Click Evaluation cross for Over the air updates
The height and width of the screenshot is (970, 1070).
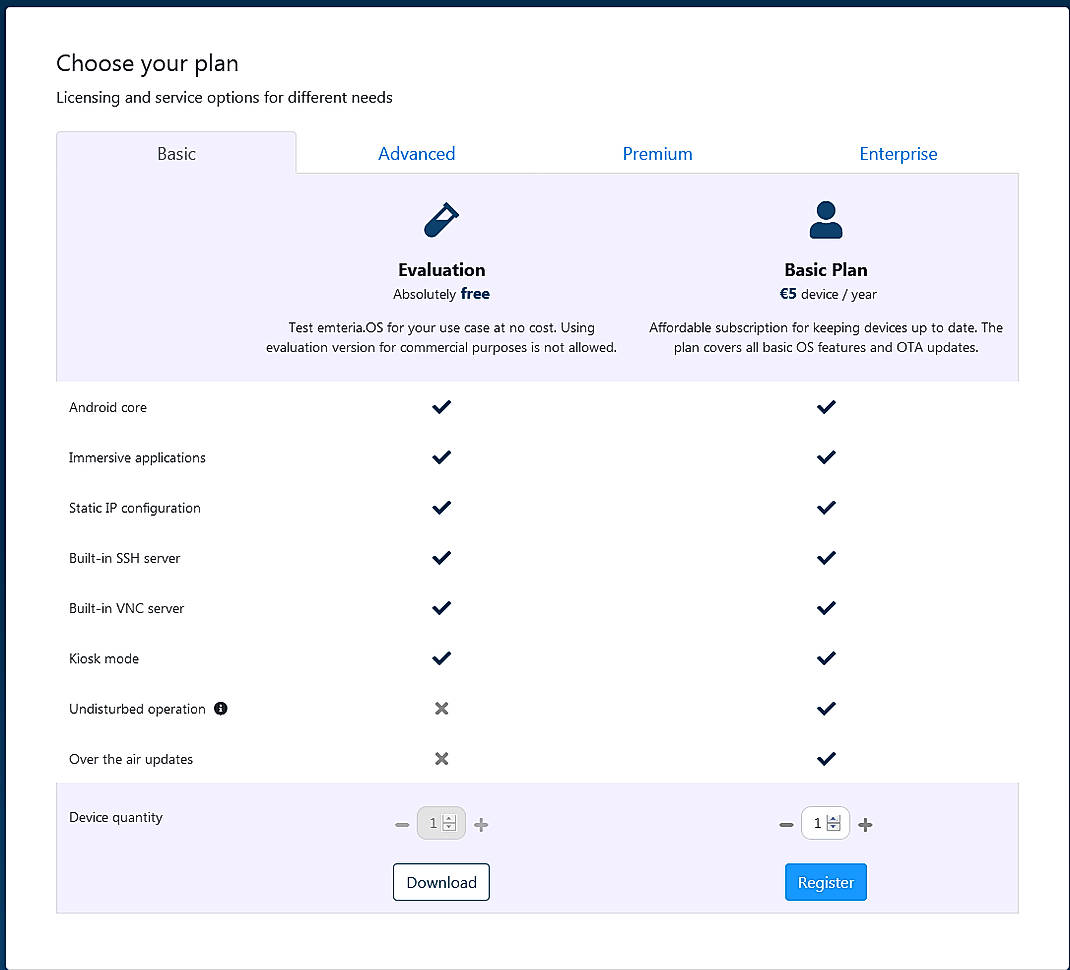(442, 758)
